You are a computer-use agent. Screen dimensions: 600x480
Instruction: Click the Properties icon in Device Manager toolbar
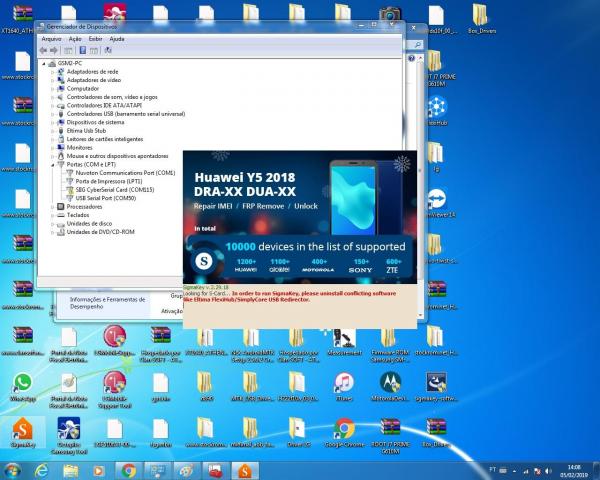[82, 50]
